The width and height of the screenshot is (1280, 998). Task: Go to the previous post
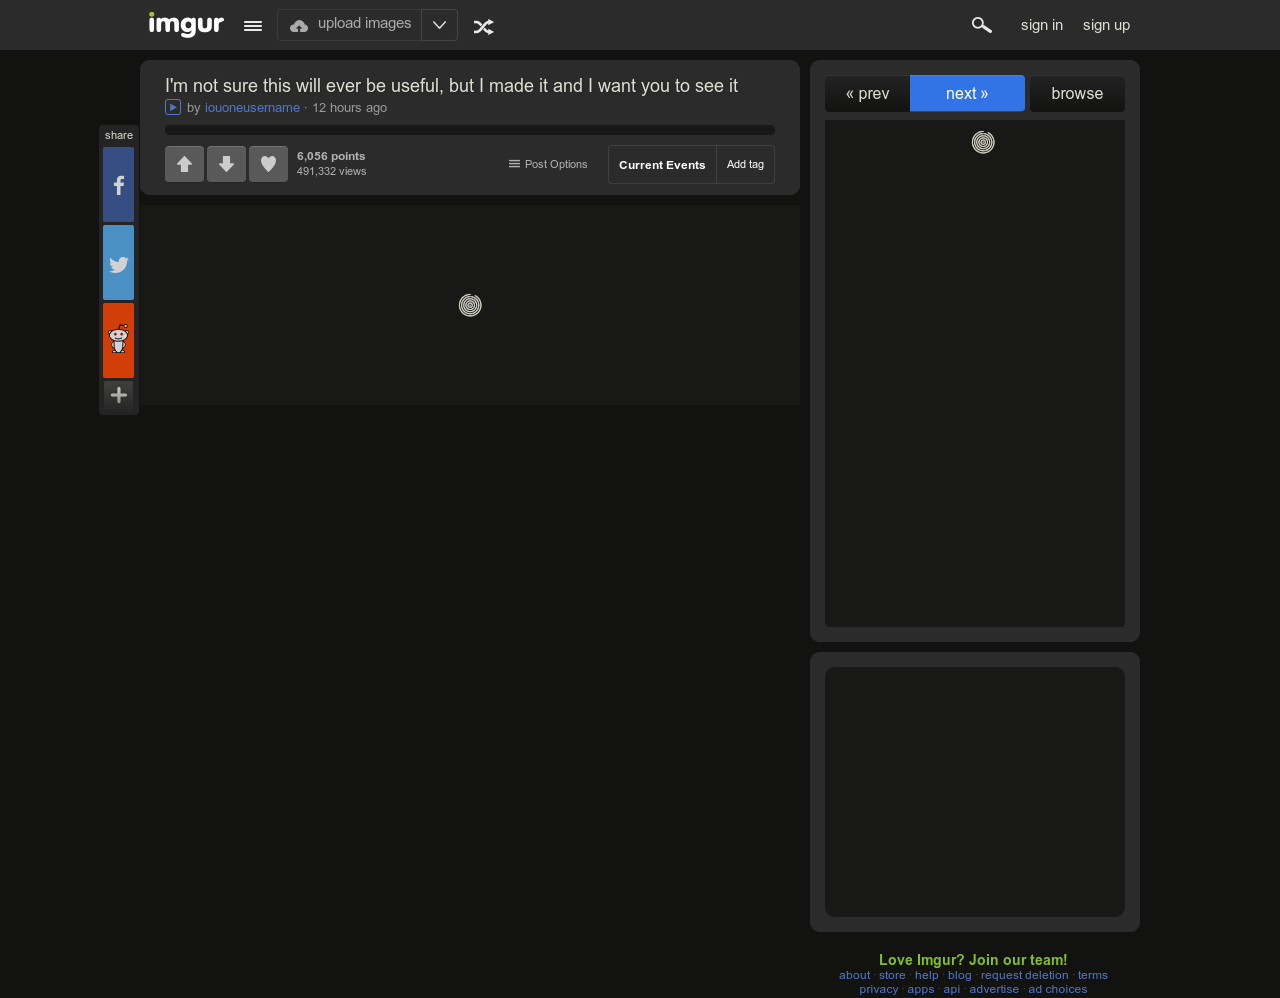pyautogui.click(x=867, y=94)
